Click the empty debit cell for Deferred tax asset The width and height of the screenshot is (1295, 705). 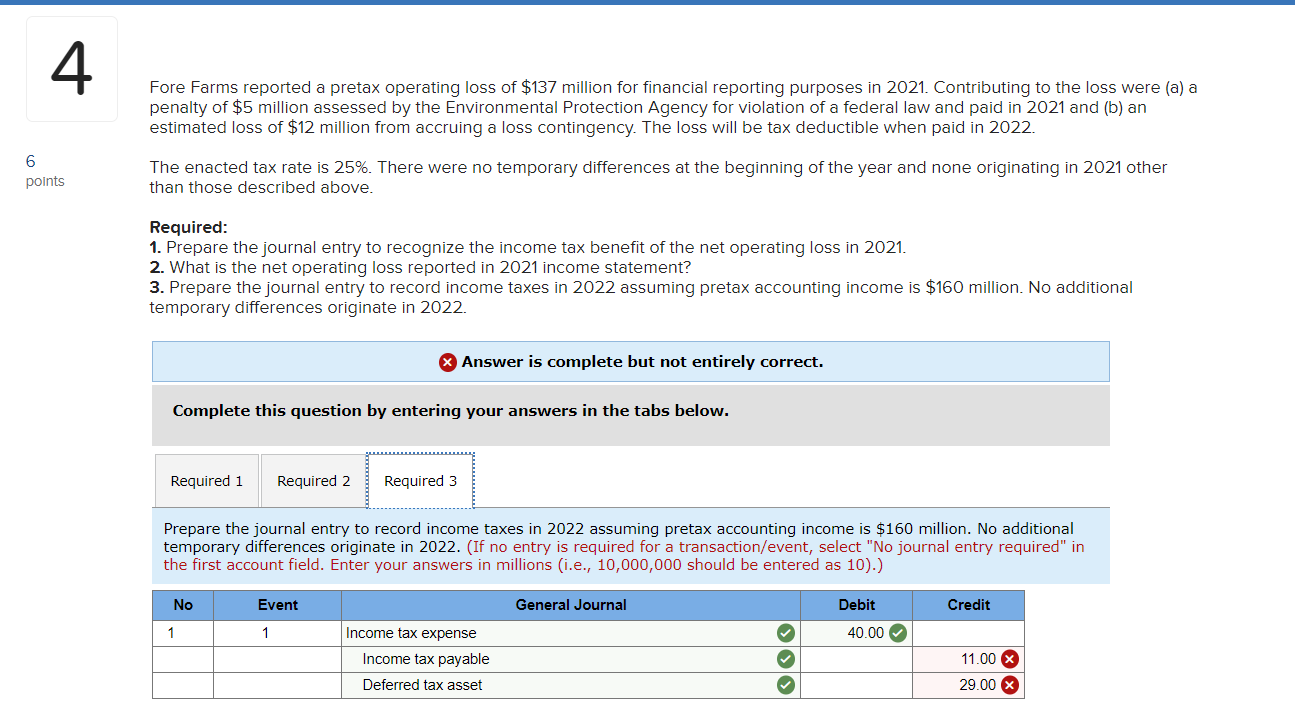tap(856, 685)
